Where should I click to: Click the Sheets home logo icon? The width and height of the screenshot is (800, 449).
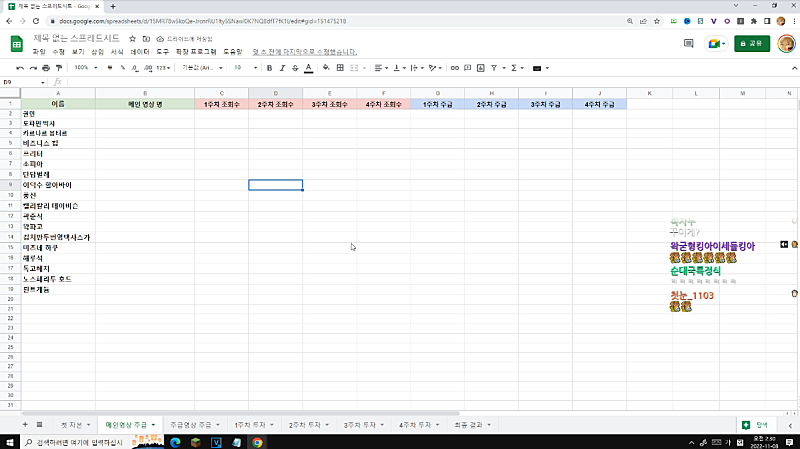pyautogui.click(x=16, y=44)
